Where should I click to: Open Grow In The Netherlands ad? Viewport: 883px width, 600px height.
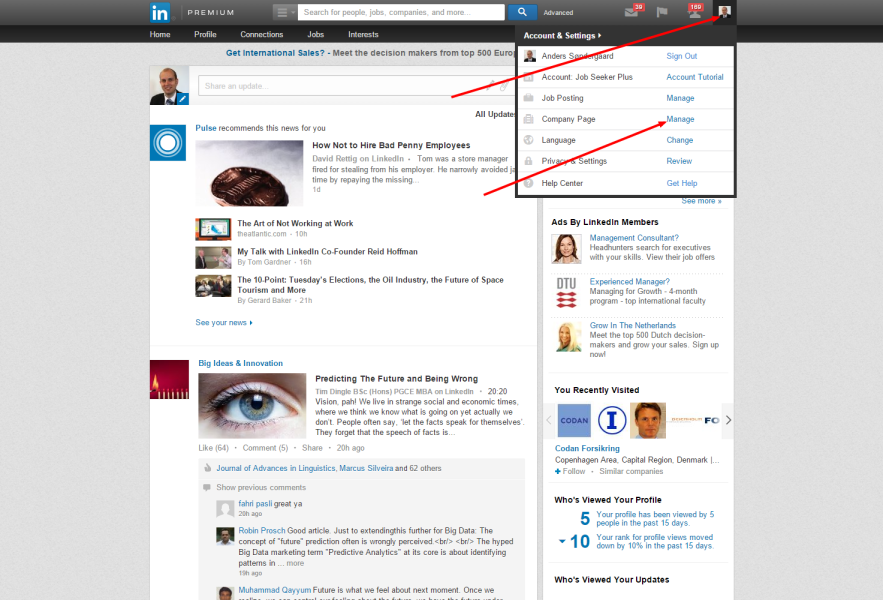pyautogui.click(x=632, y=325)
